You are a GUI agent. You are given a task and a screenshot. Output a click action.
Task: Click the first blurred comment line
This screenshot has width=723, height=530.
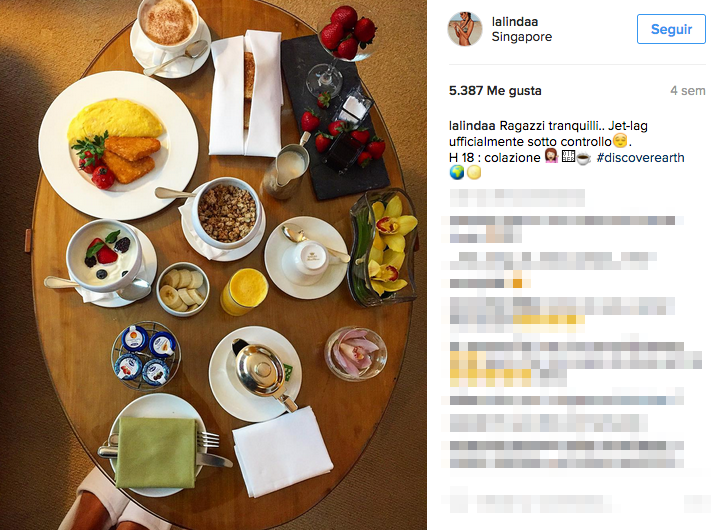(517, 198)
